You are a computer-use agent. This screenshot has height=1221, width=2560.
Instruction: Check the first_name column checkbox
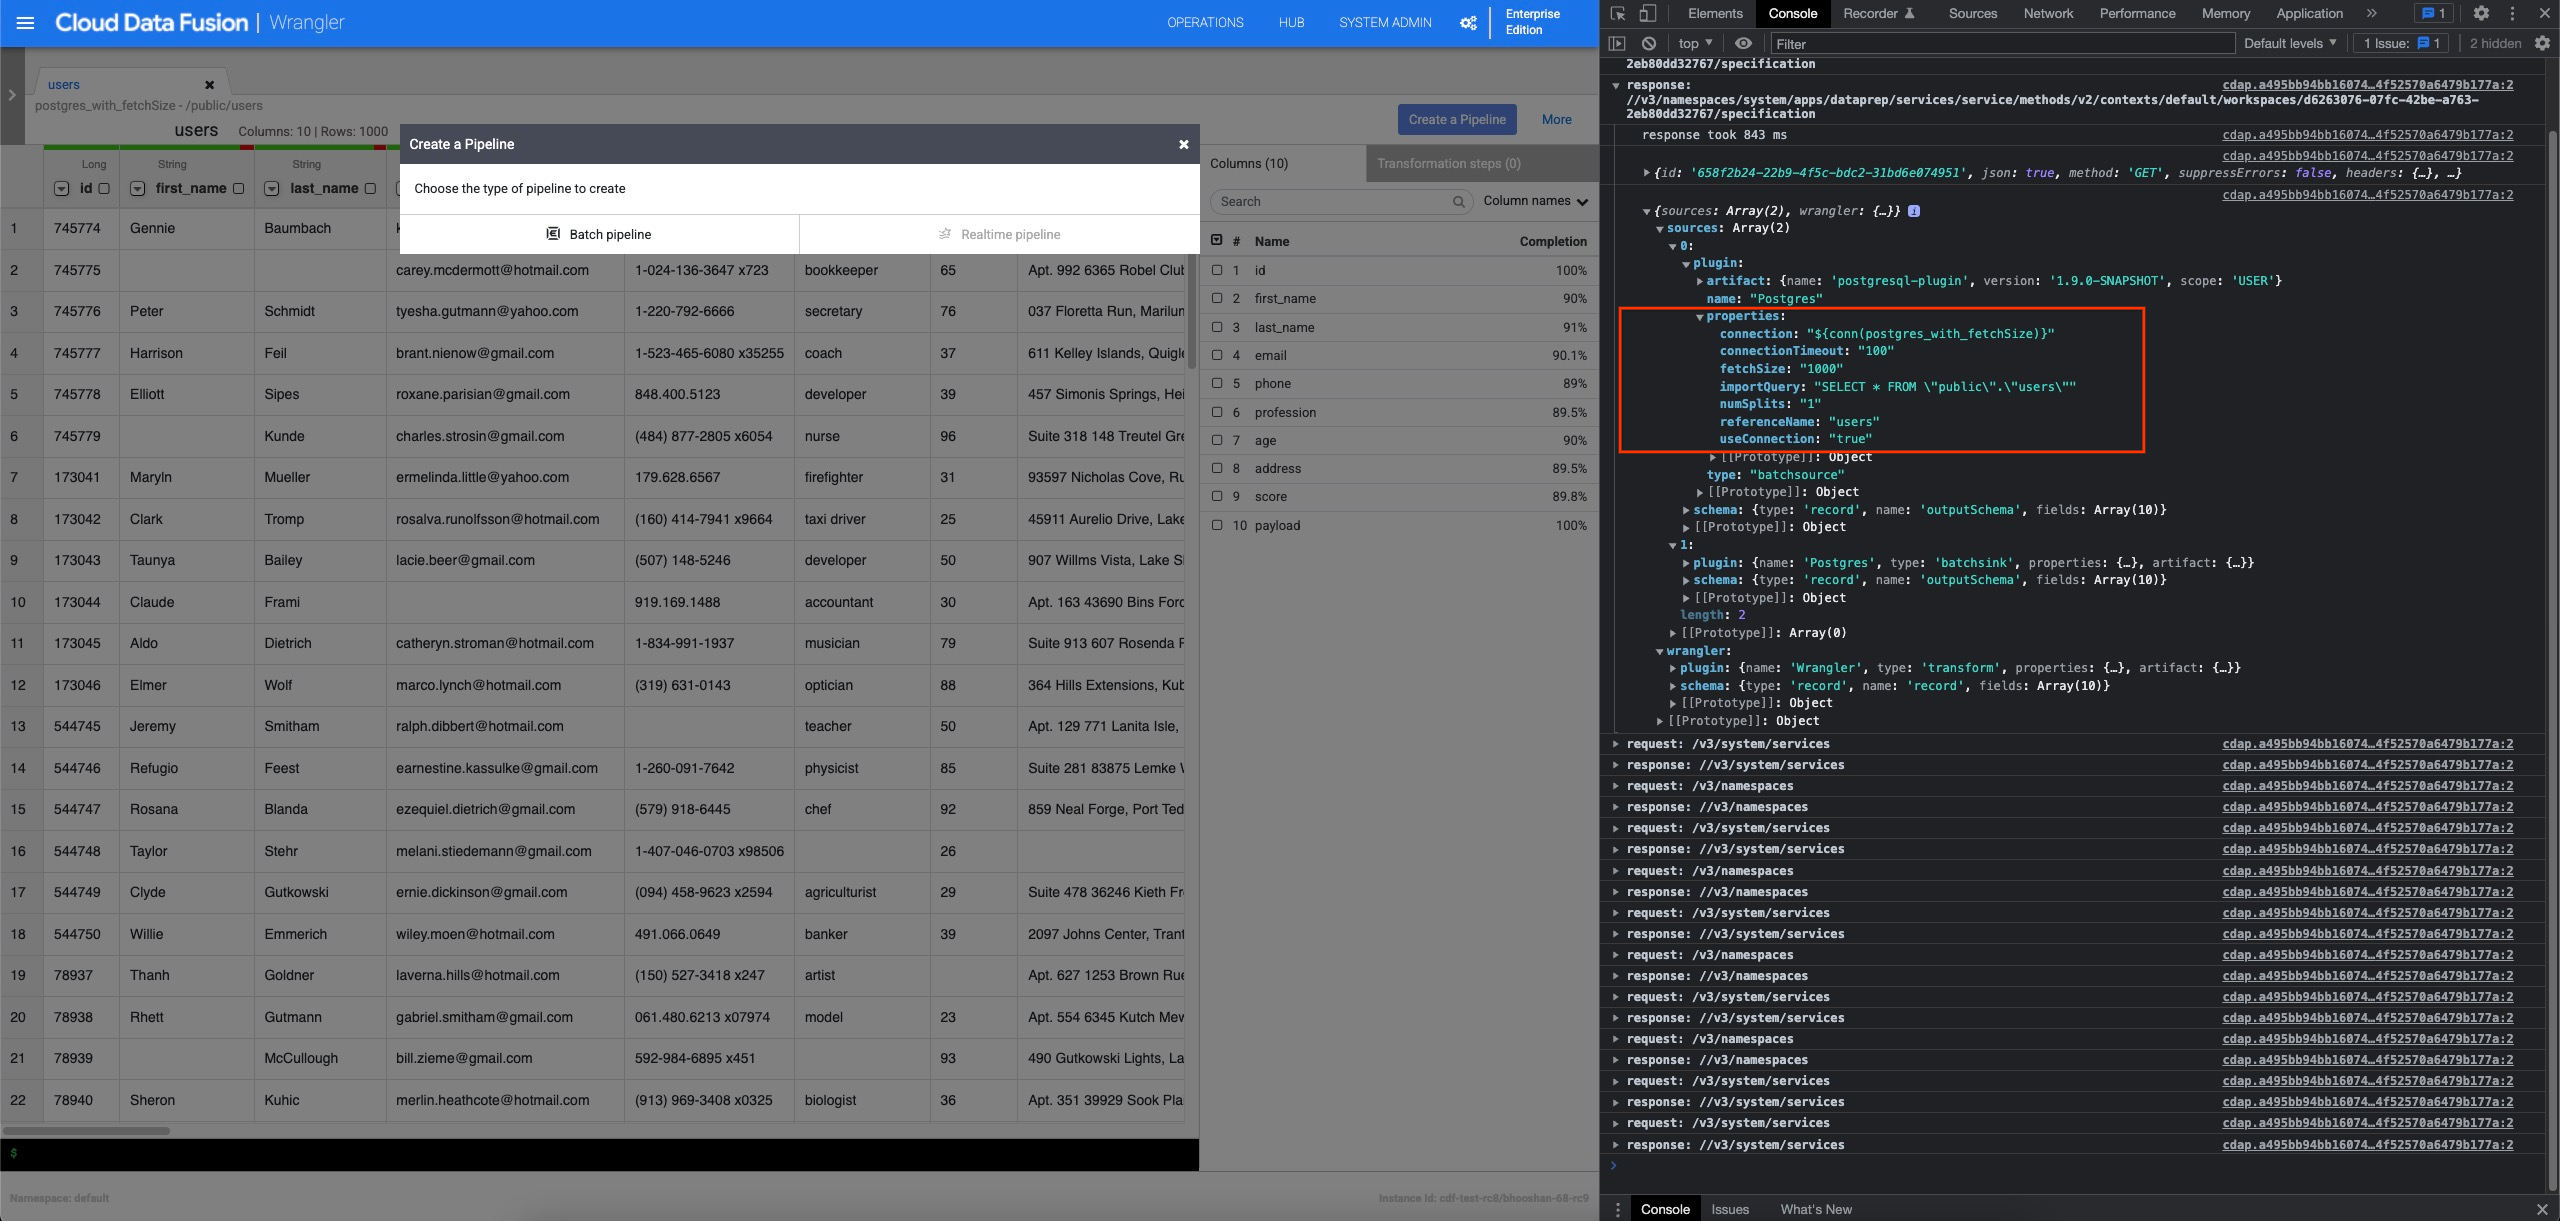(x=238, y=188)
